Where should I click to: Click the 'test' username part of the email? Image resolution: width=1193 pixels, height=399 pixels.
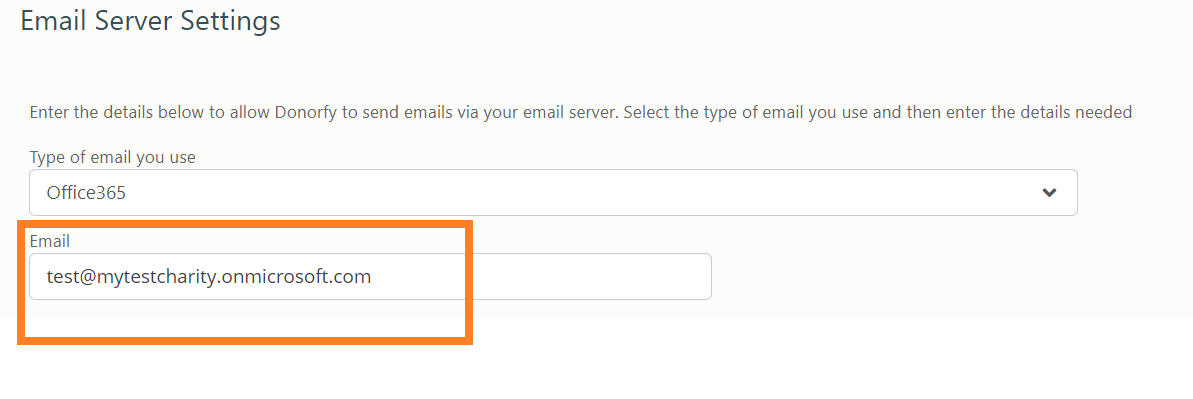tap(59, 276)
